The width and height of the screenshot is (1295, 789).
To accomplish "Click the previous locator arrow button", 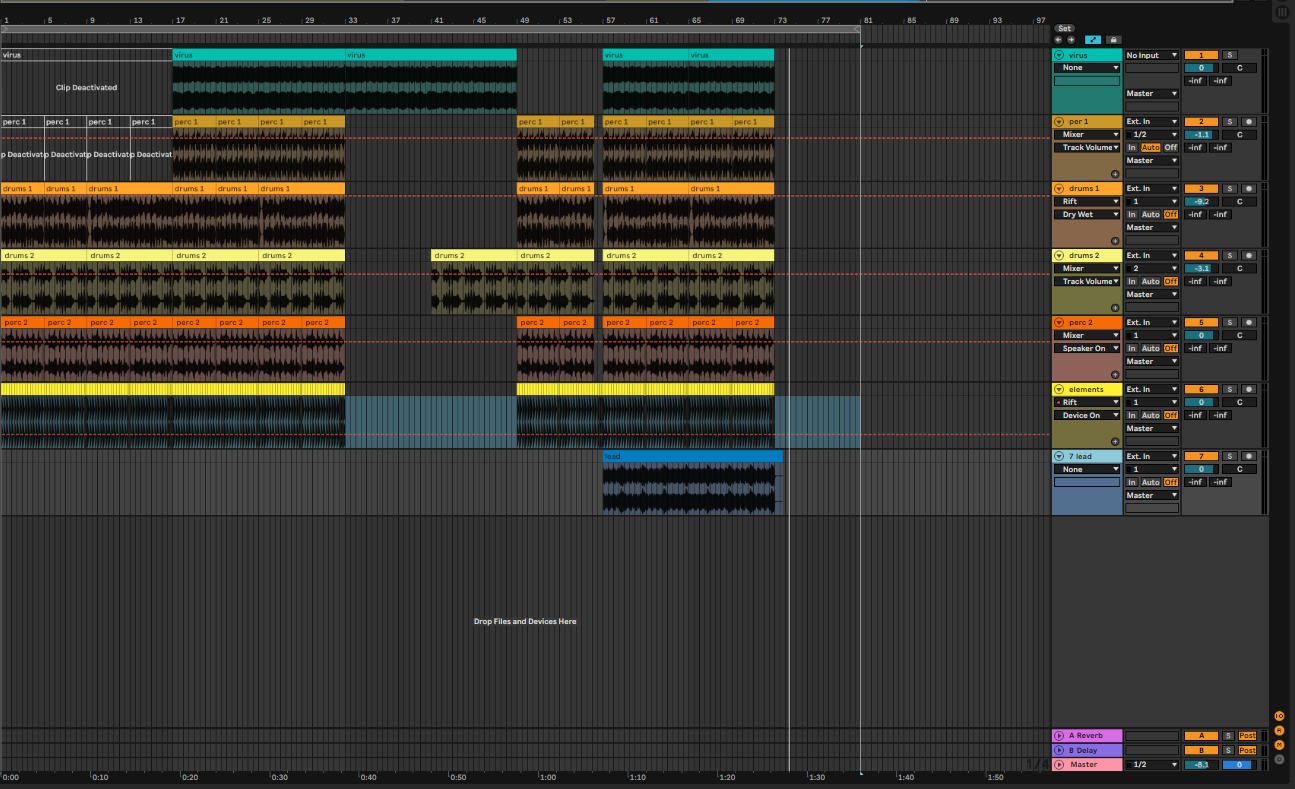I will tap(1059, 39).
